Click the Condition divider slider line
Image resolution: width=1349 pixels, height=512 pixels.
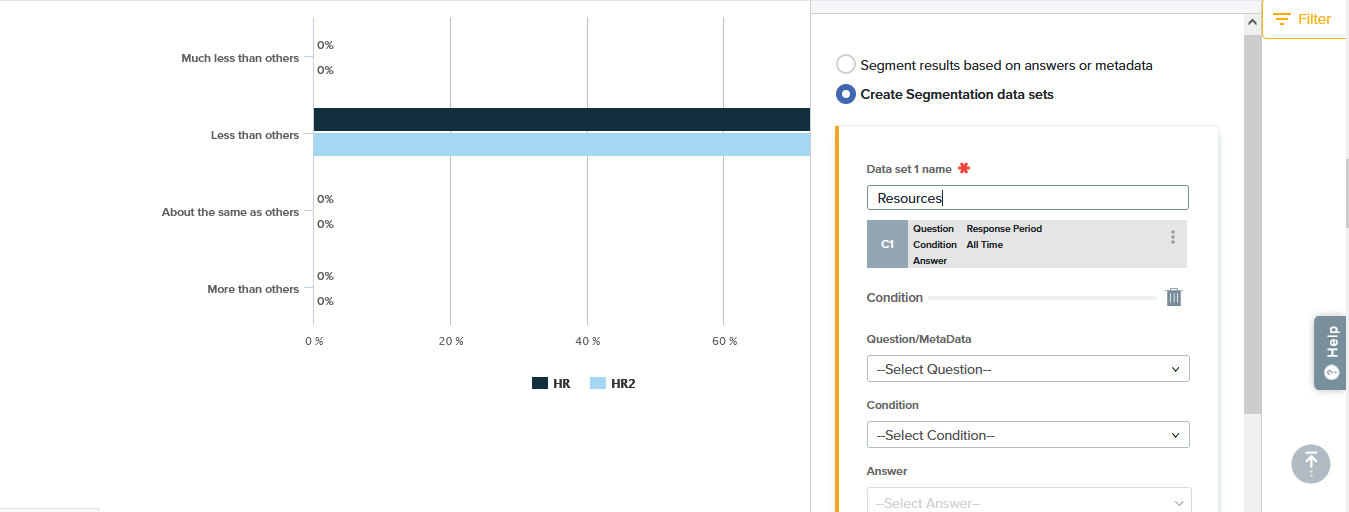point(1042,298)
